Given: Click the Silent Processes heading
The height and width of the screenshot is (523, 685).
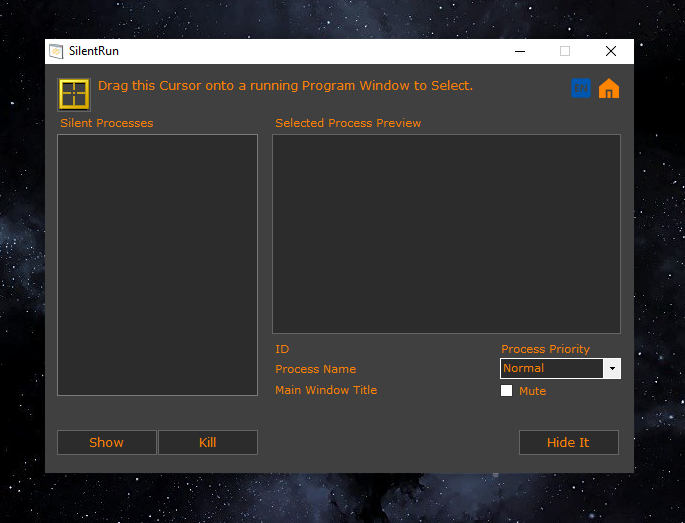Looking at the screenshot, I should point(107,123).
